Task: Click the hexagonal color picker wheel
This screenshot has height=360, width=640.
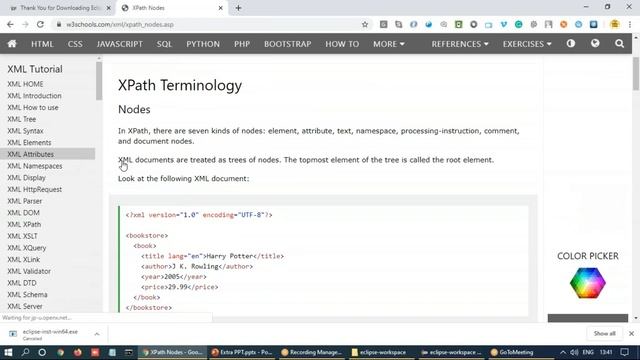Action: click(x=588, y=283)
